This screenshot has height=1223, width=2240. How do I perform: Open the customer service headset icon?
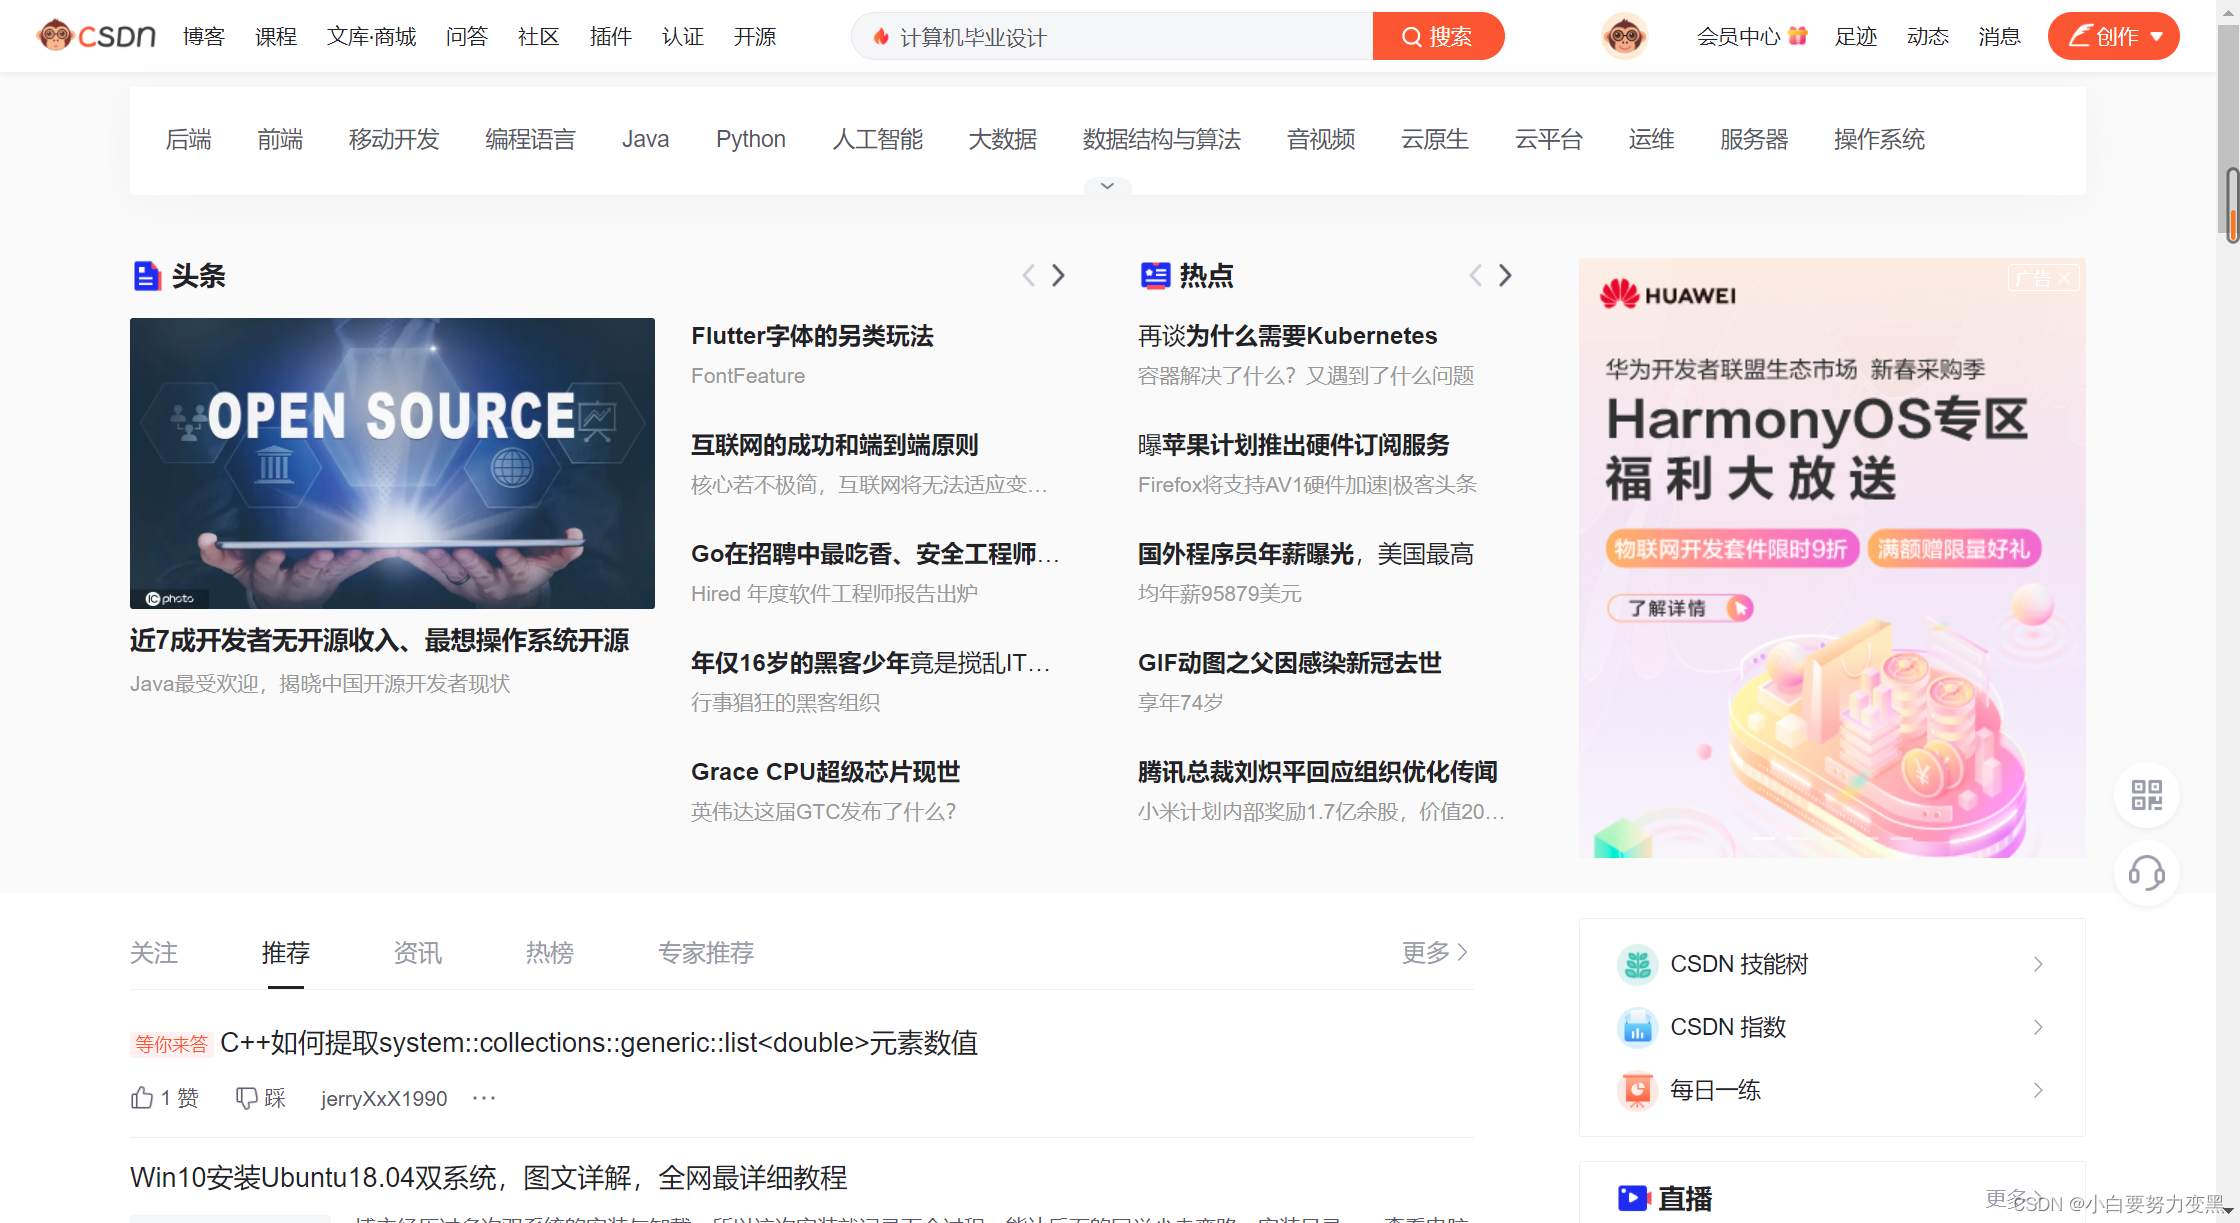point(2146,873)
